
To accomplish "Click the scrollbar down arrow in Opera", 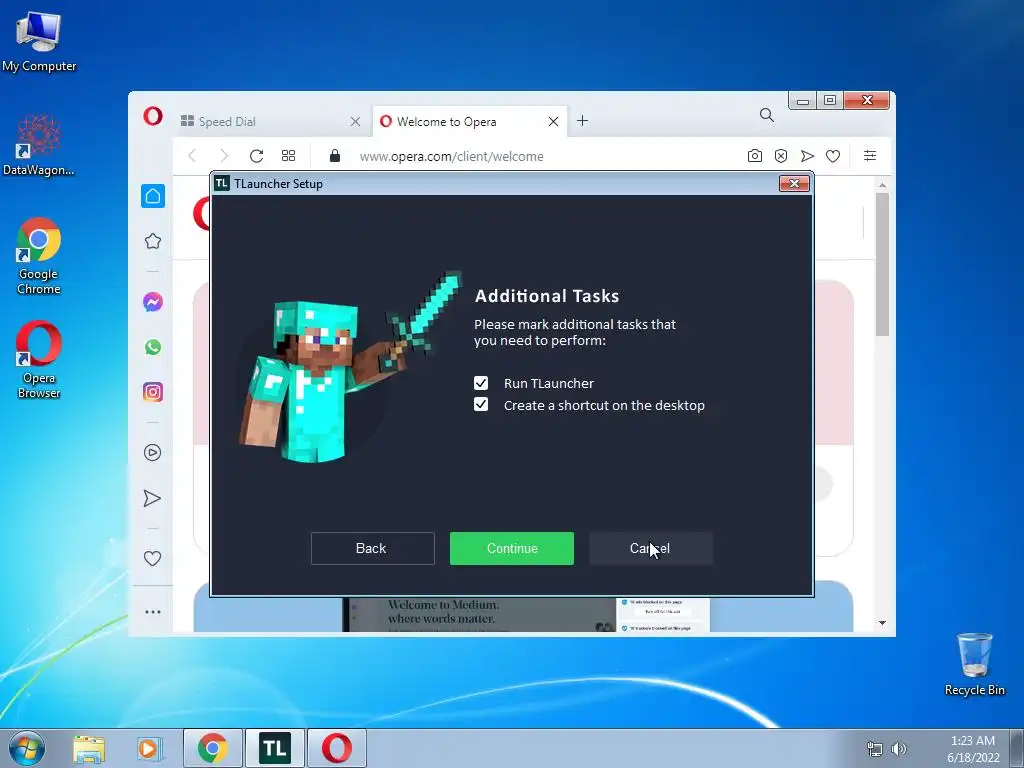I will click(x=882, y=623).
